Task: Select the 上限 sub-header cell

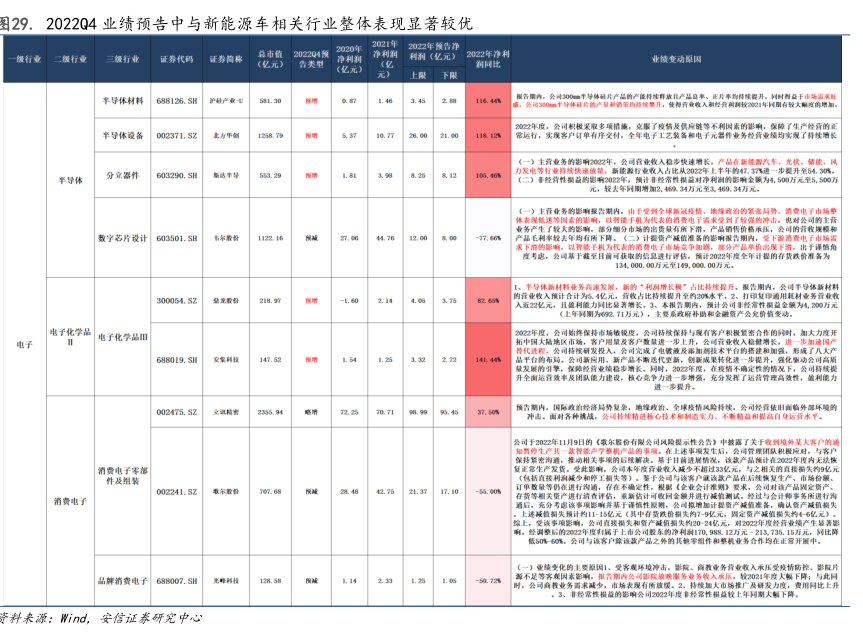Action: pyautogui.click(x=419, y=75)
